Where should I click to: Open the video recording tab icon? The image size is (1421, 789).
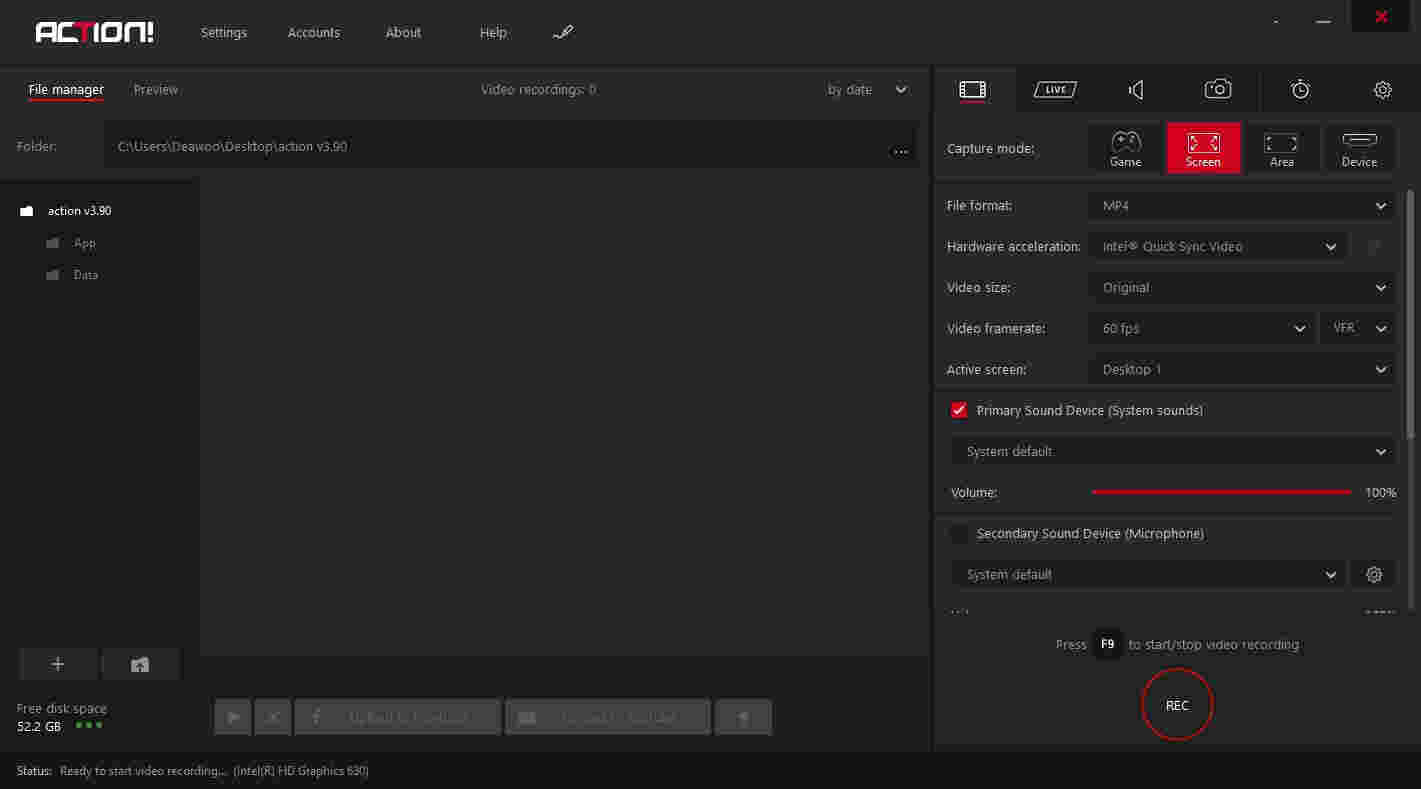coord(973,90)
